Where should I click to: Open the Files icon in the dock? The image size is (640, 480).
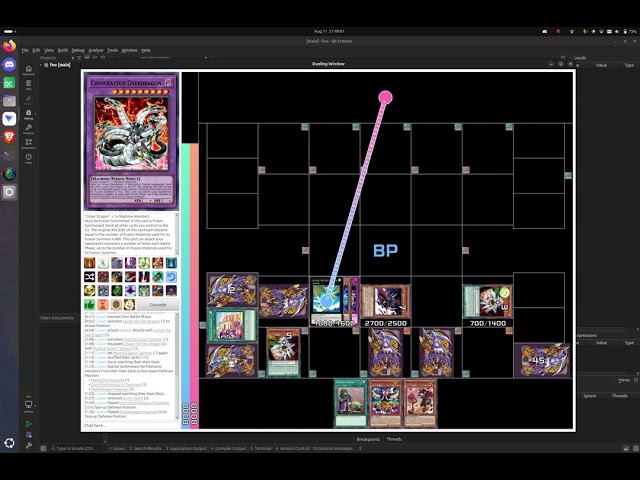(9, 101)
